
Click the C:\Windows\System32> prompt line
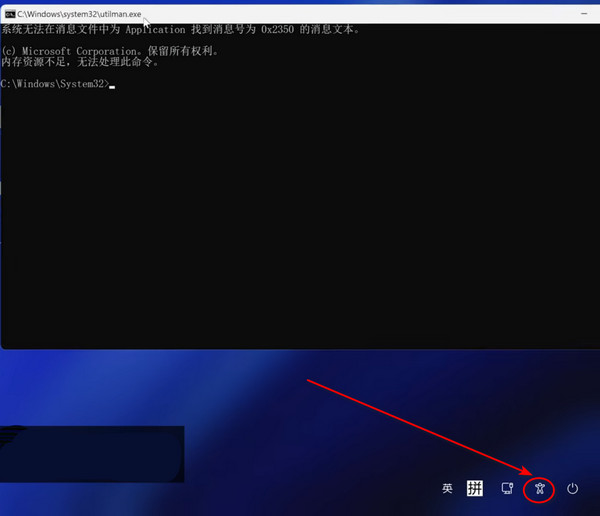click(x=55, y=84)
